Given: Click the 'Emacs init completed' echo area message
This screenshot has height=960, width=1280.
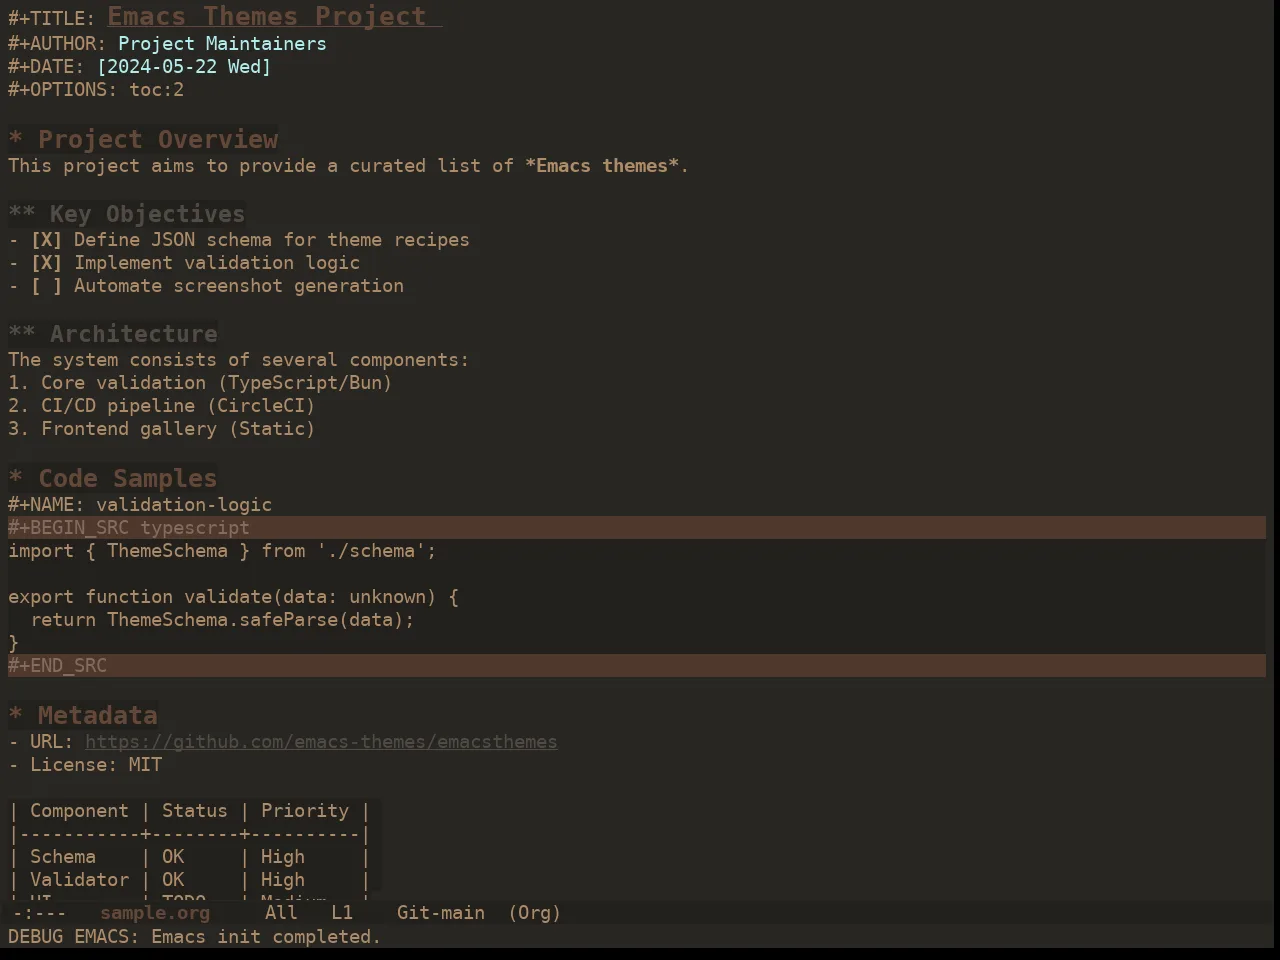Looking at the screenshot, I should tap(266, 937).
